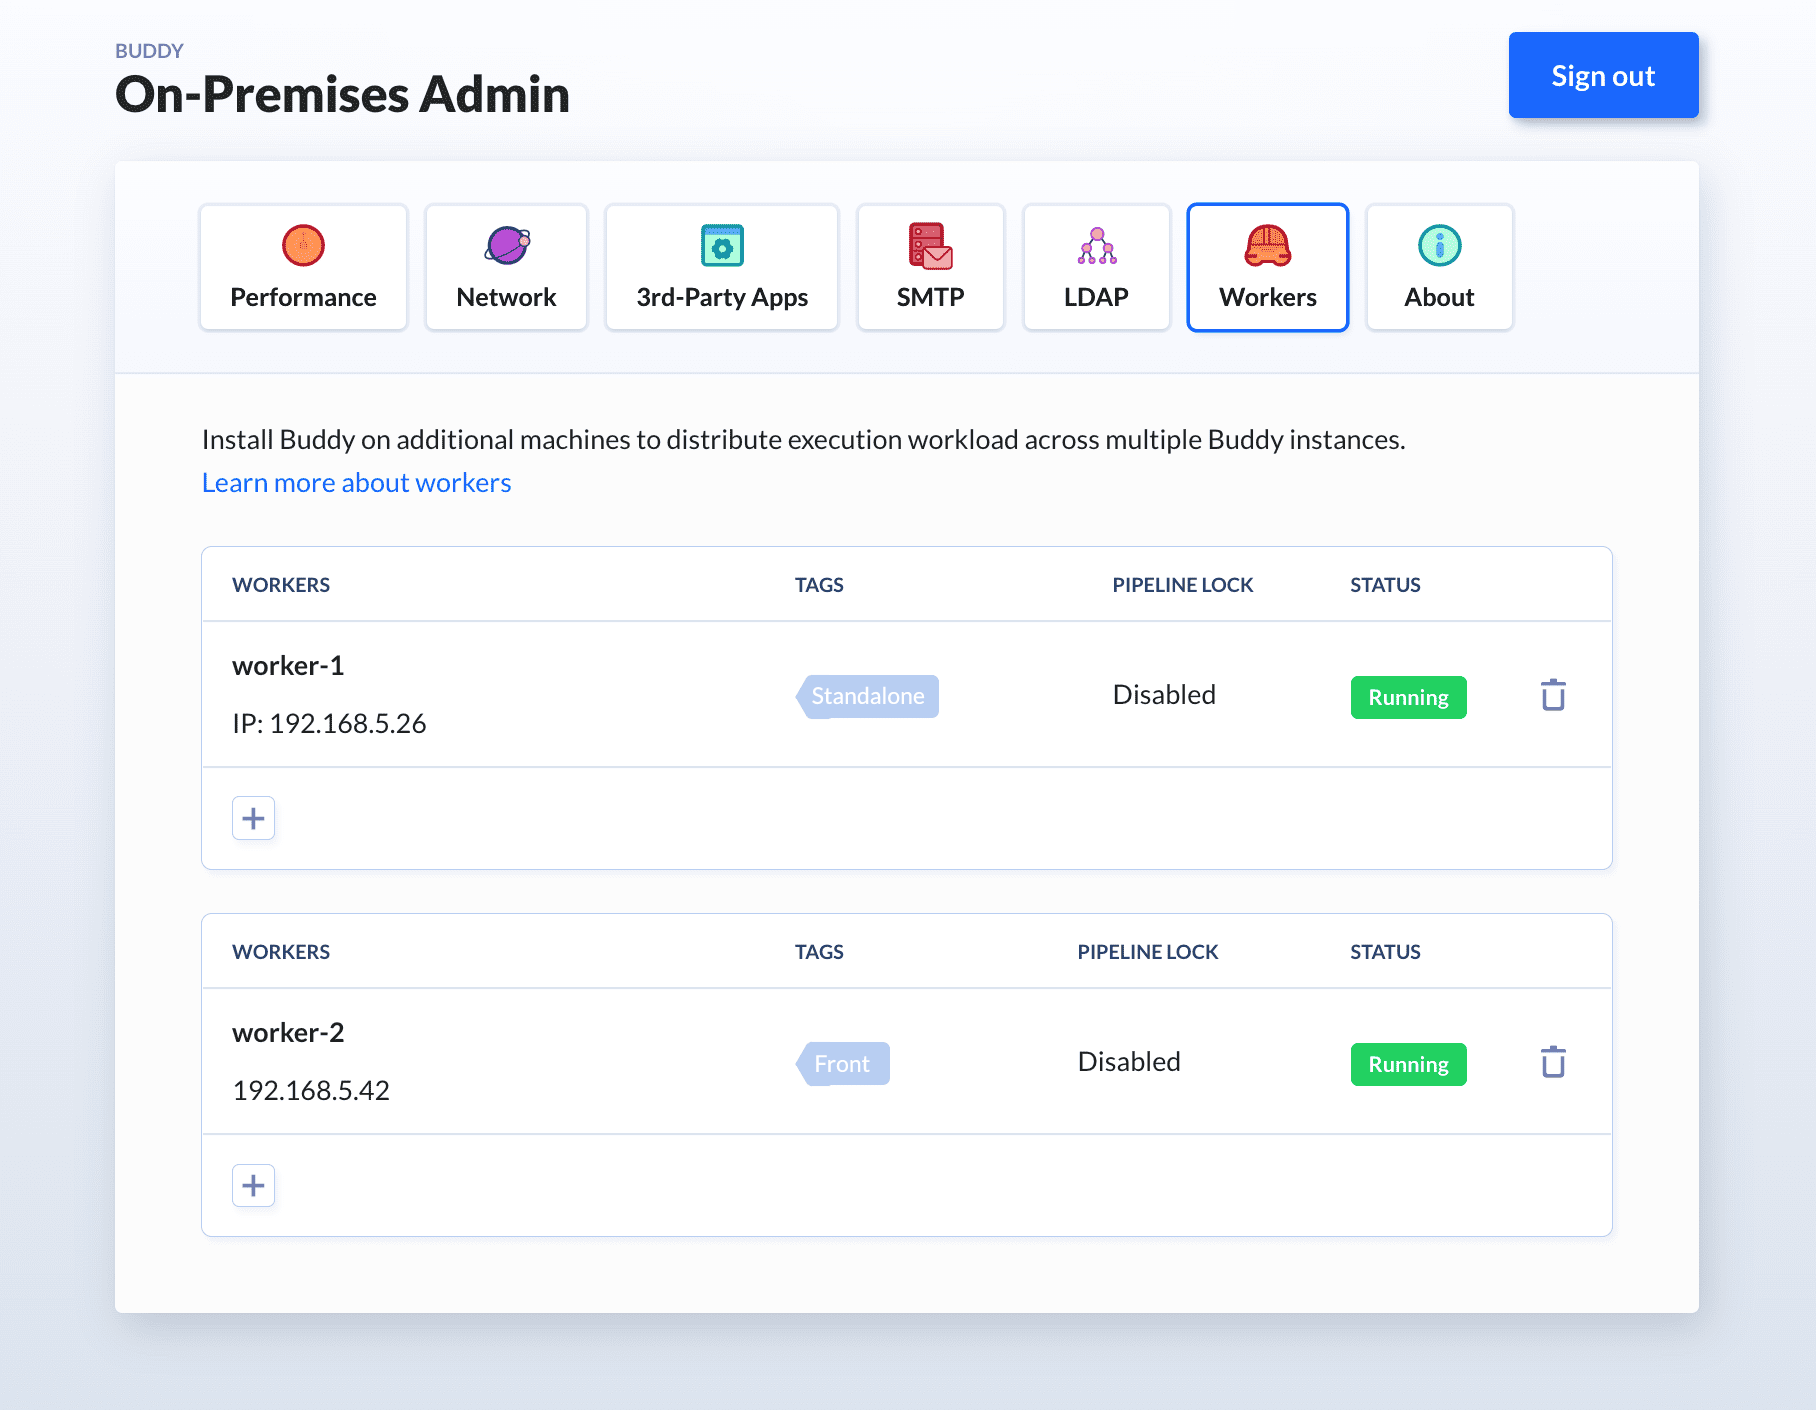Open the About tab

pyautogui.click(x=1439, y=267)
